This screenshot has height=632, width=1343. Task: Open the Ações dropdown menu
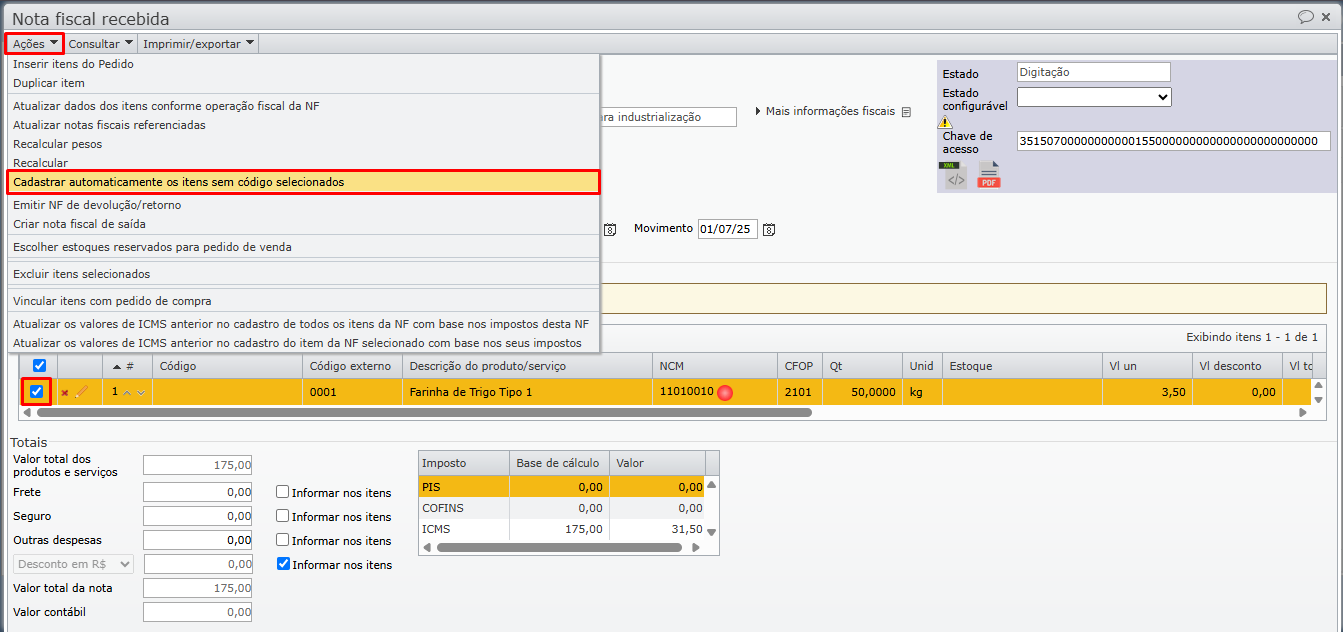pyautogui.click(x=35, y=43)
